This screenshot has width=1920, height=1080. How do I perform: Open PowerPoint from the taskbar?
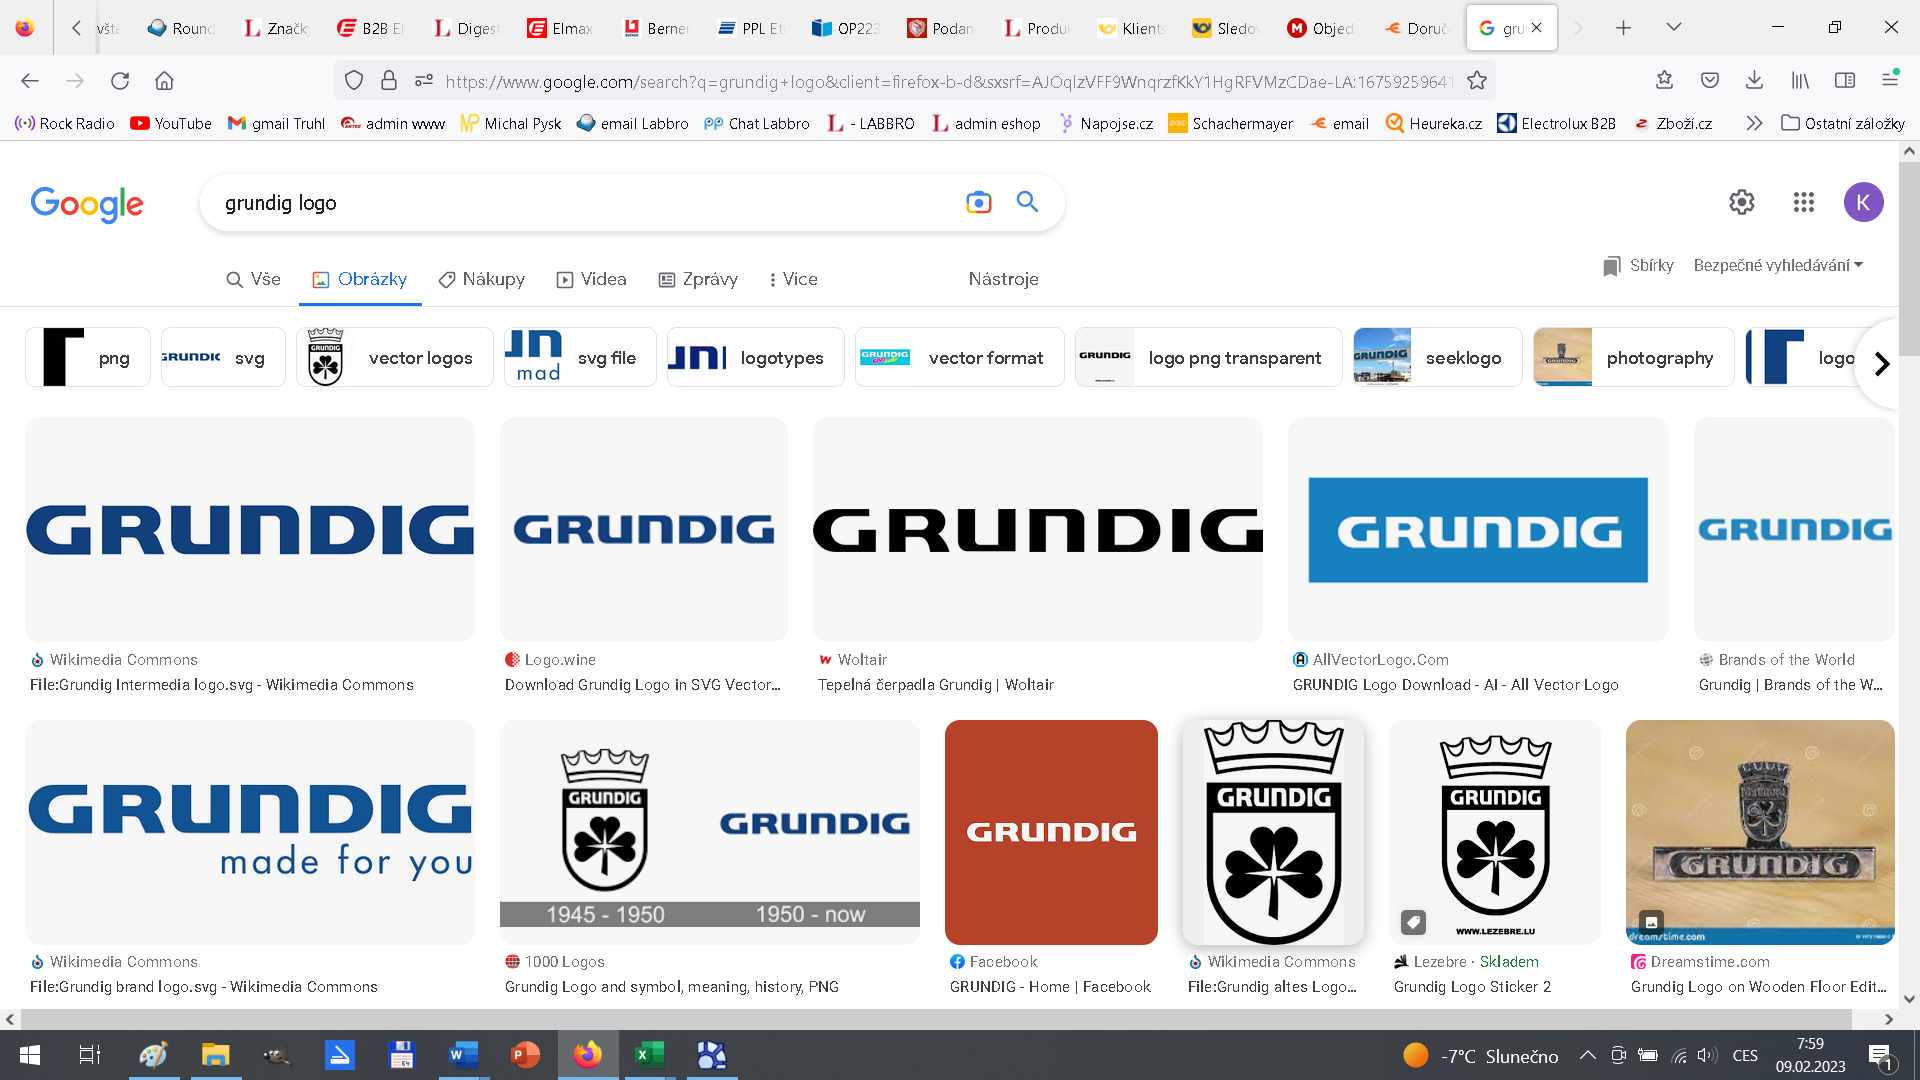525,1055
